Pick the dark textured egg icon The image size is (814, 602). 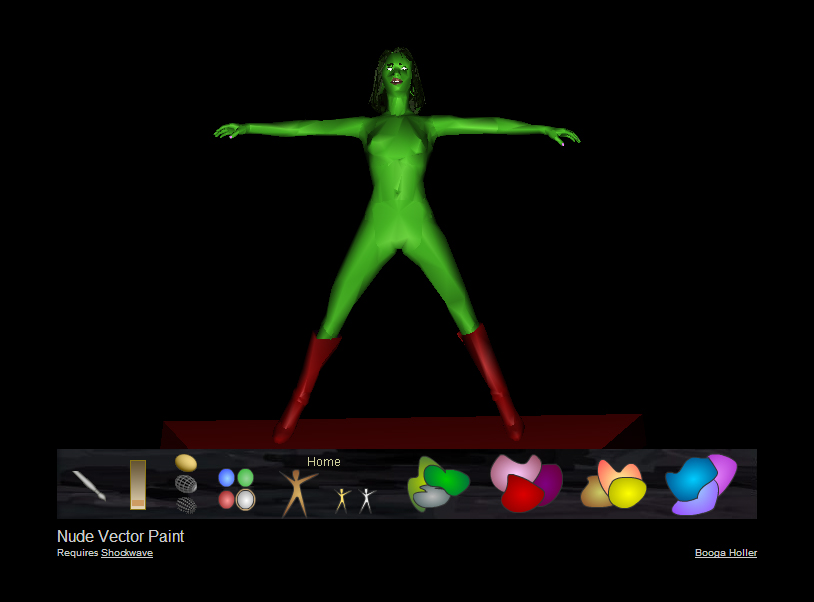[x=186, y=504]
